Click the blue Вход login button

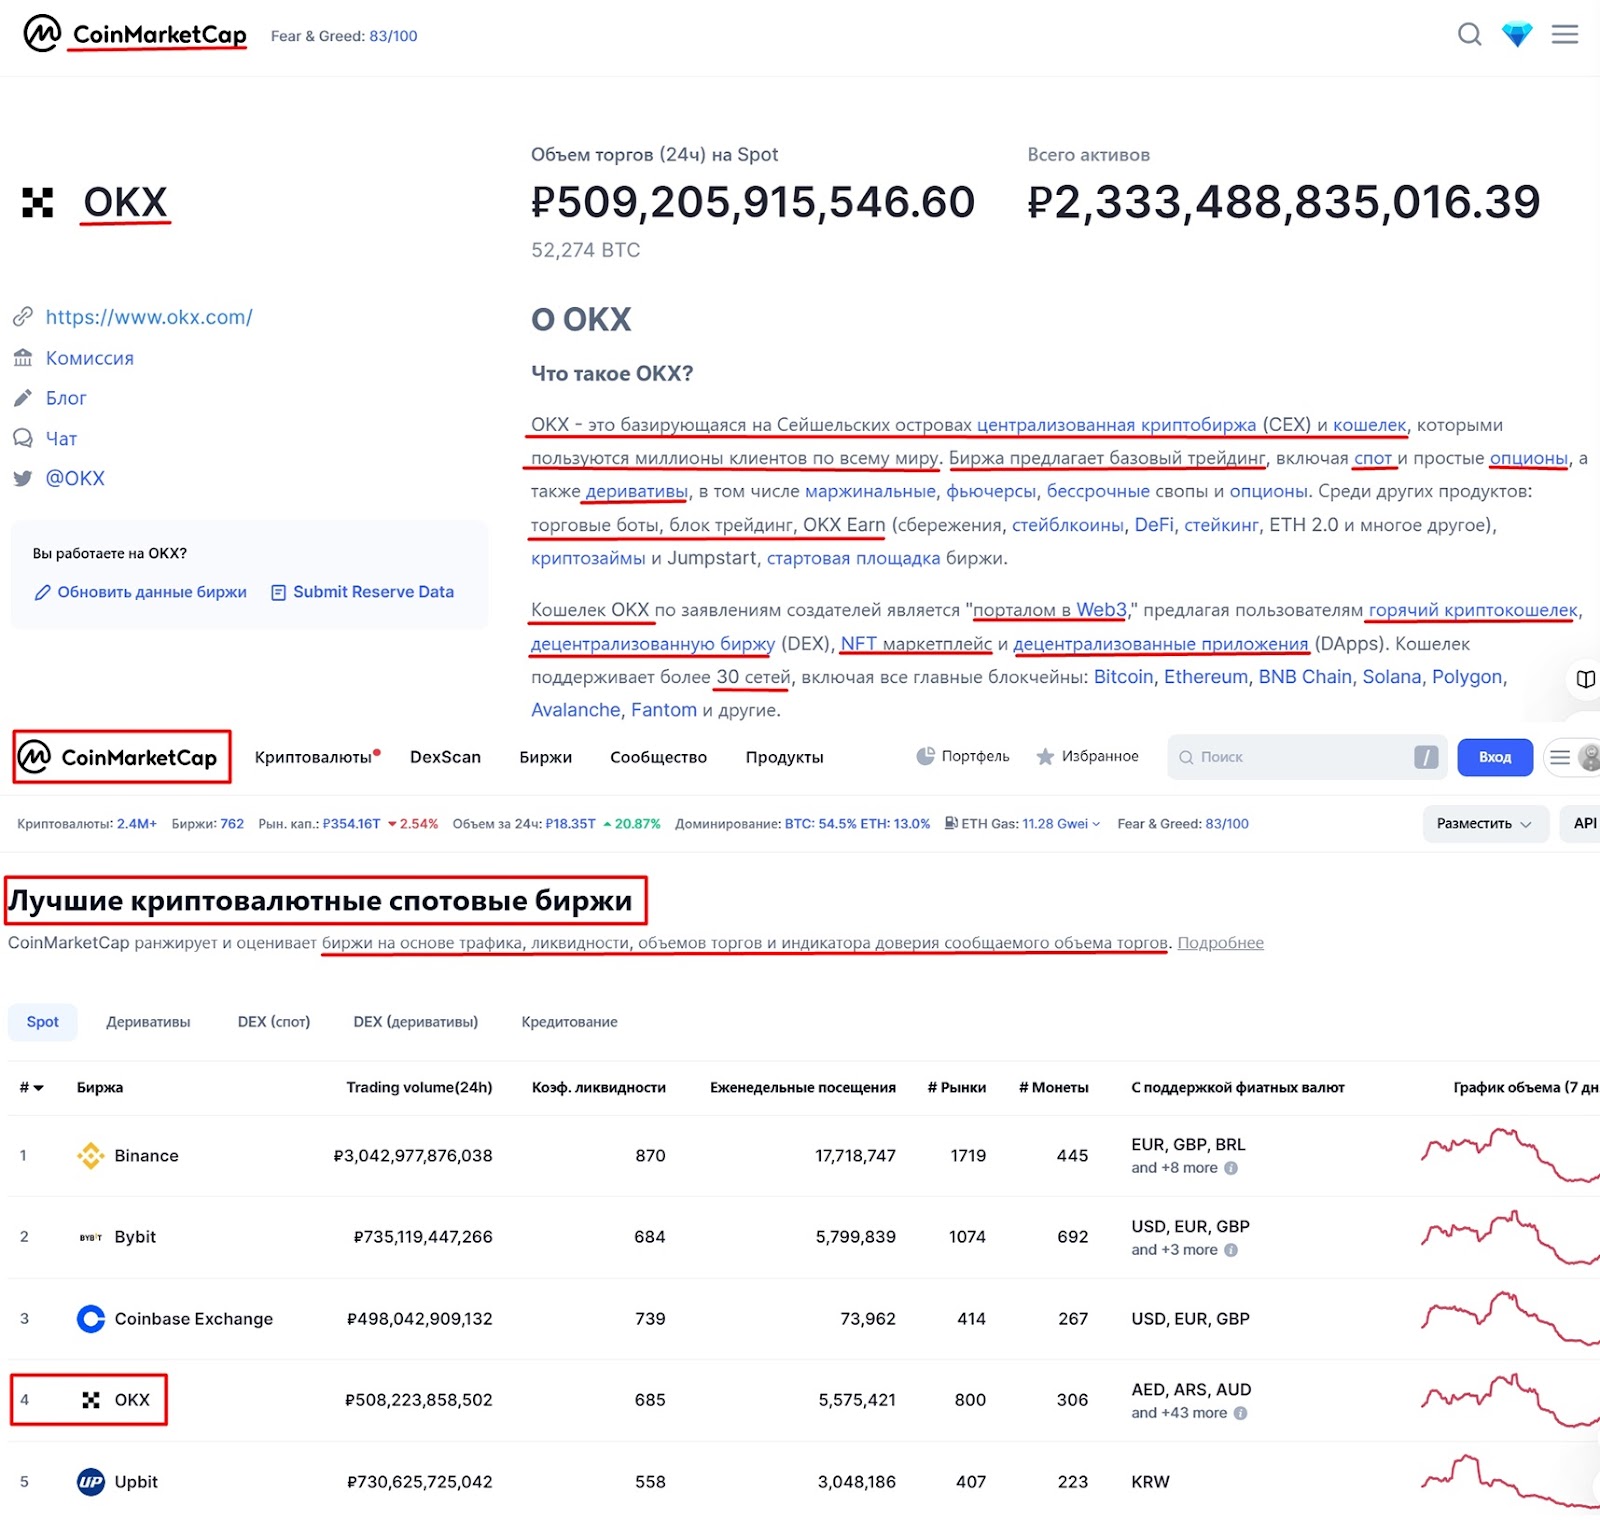click(1495, 757)
